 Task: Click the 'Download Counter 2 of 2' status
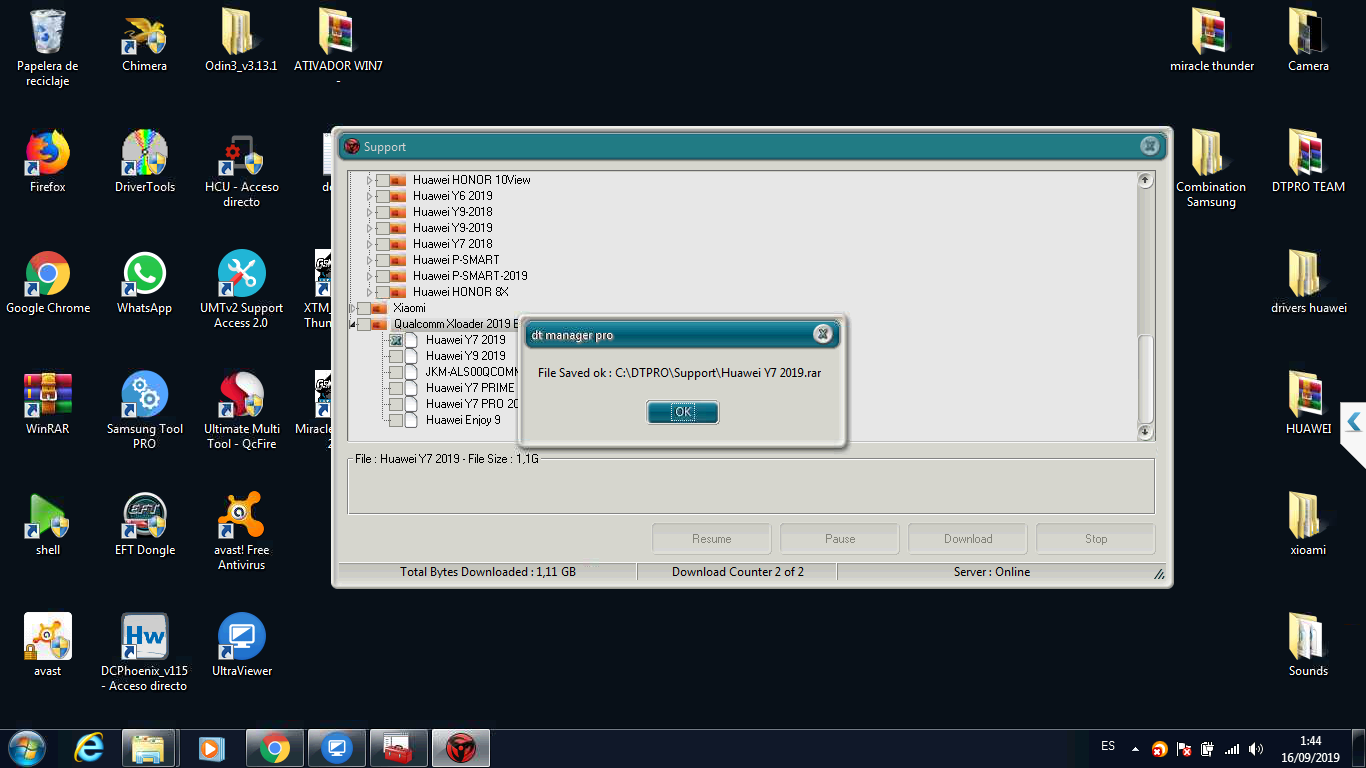738,572
